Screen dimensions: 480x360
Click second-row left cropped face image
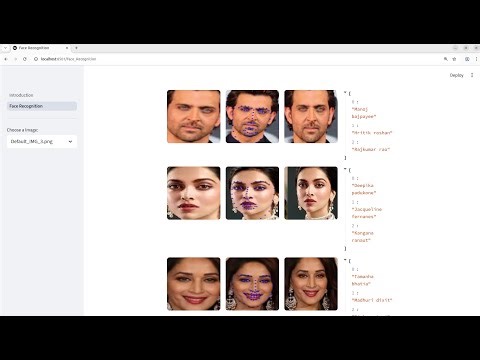[x=194, y=193]
